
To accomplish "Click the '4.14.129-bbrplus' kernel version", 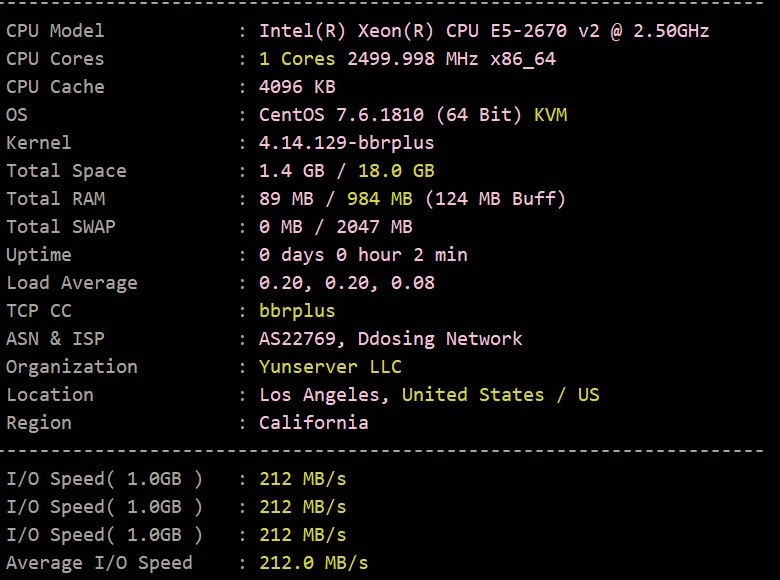I will coord(346,143).
